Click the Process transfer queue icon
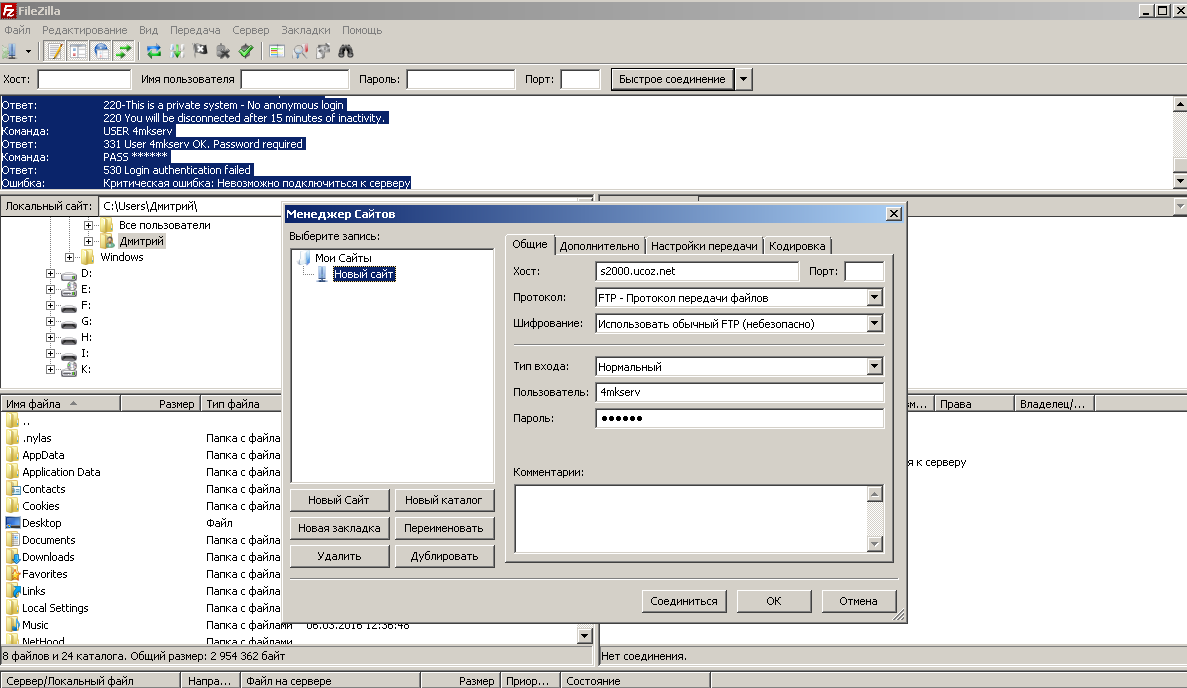 coord(177,51)
